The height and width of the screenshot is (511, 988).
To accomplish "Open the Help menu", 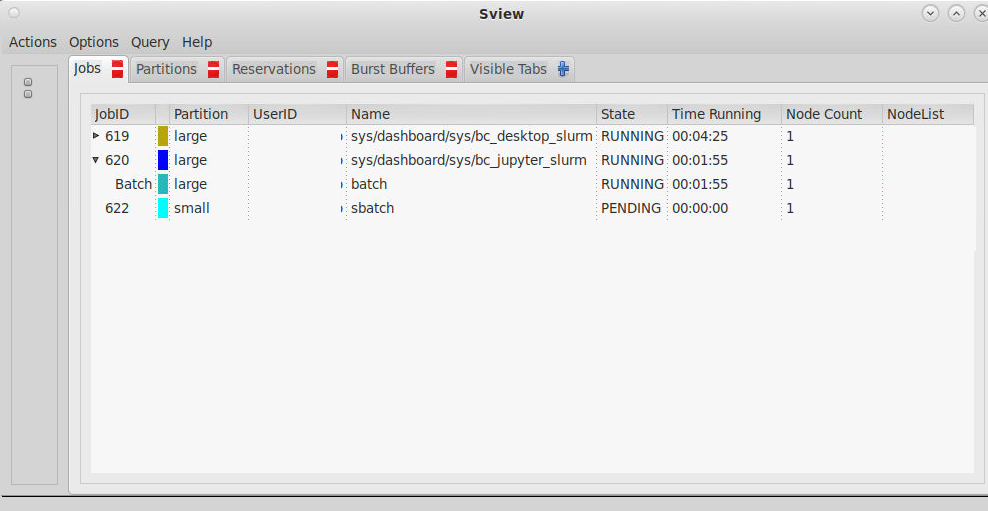I will coord(197,42).
